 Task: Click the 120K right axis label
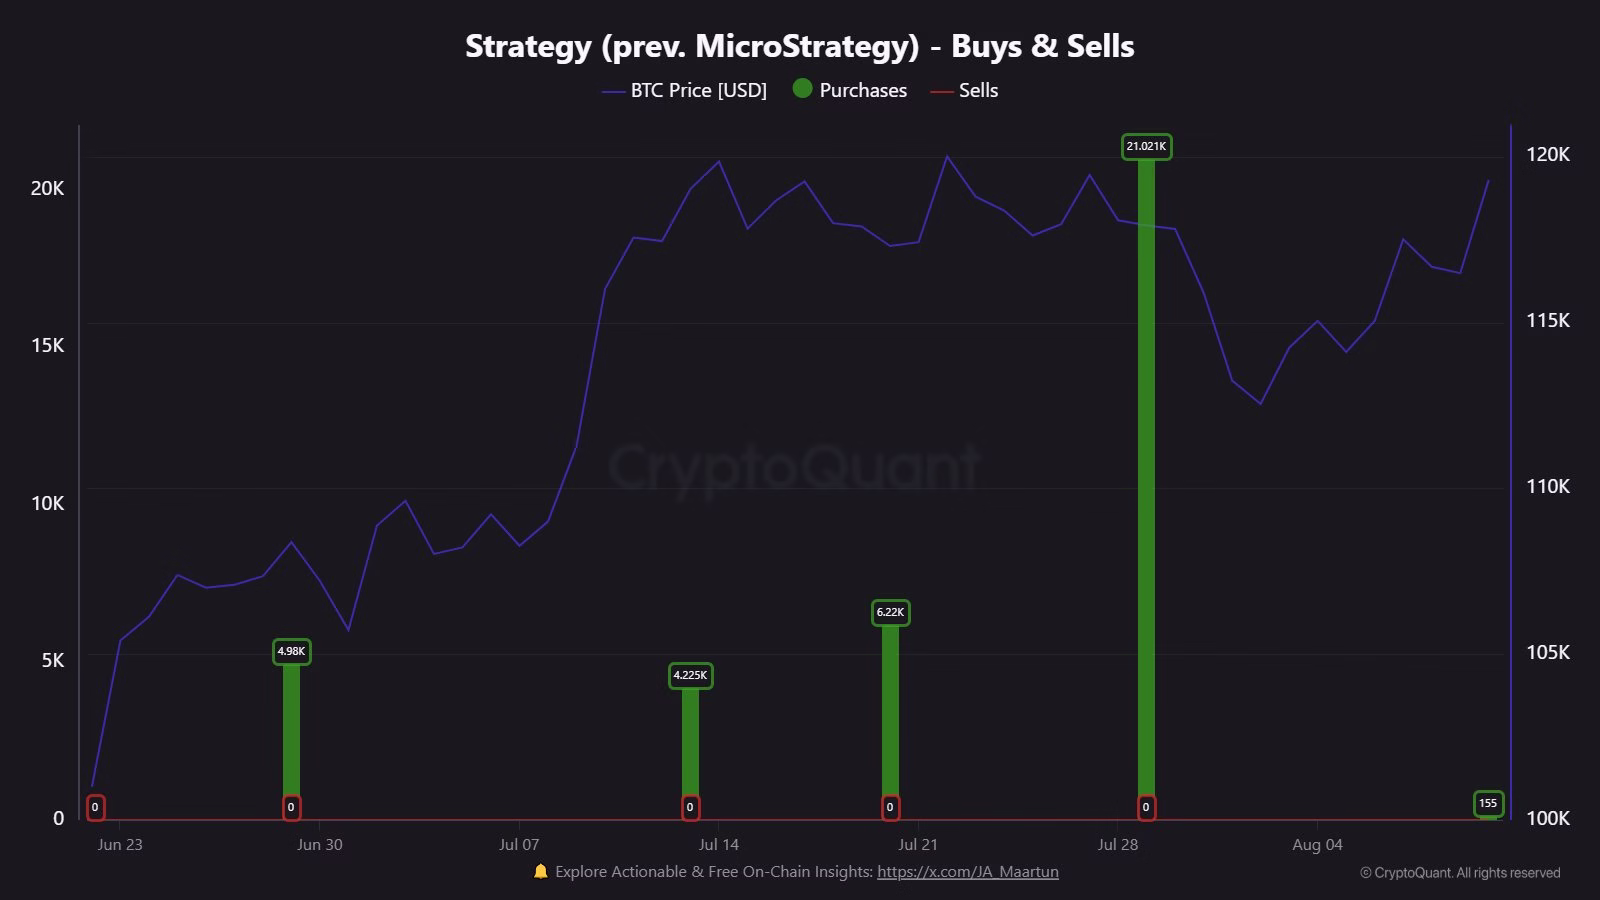[x=1548, y=155]
